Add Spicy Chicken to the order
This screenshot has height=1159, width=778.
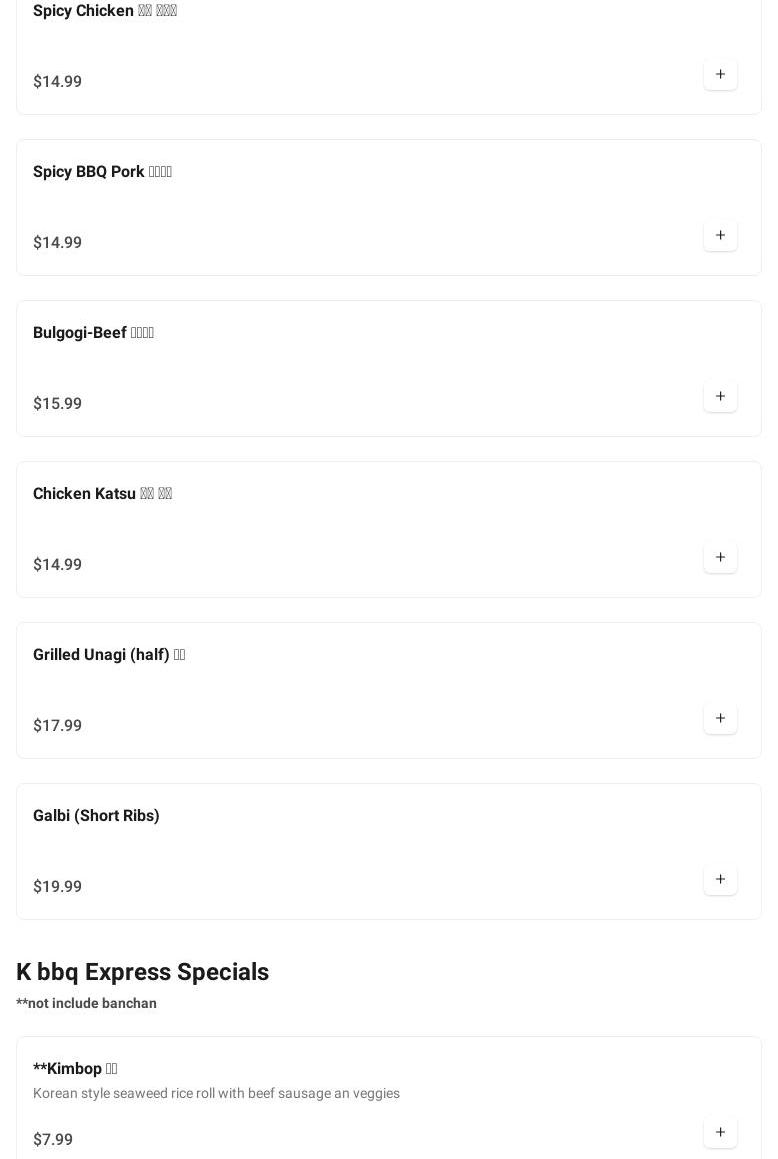(720, 75)
